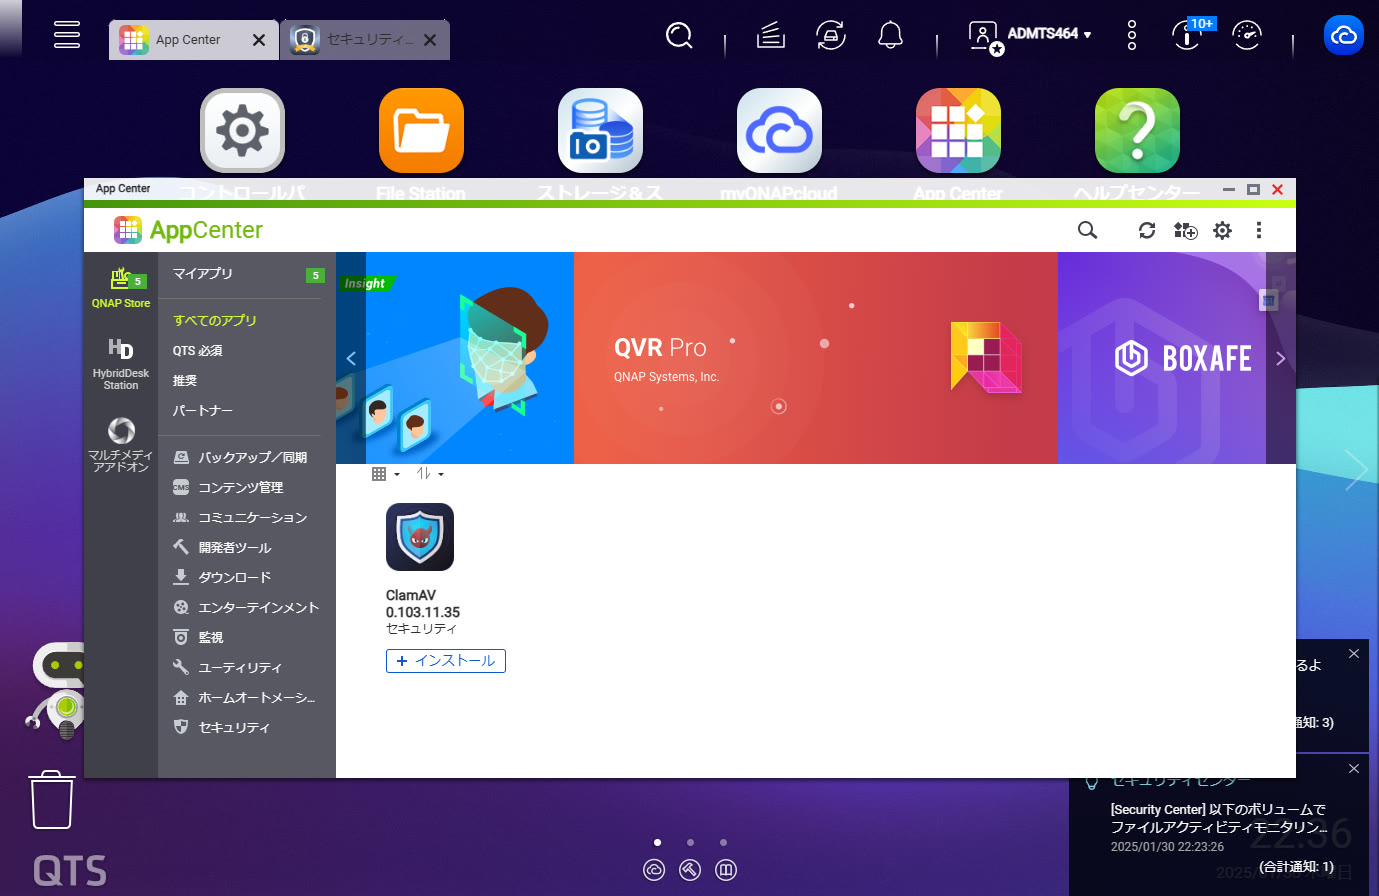The height and width of the screenshot is (896, 1379).
Task: Go to the next desktop page arrow
Action: coord(1356,469)
